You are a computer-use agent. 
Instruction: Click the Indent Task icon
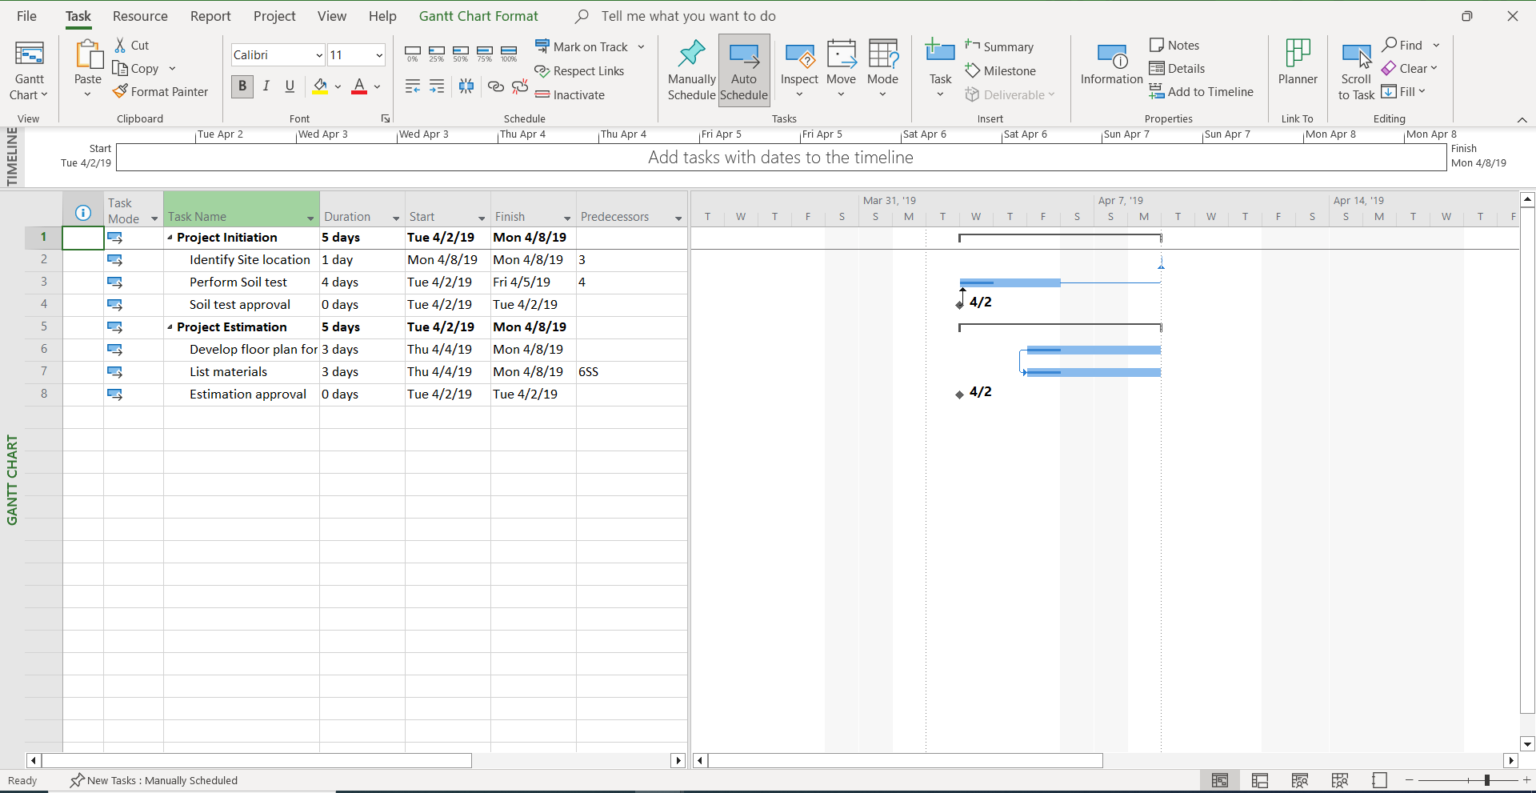click(x=437, y=86)
